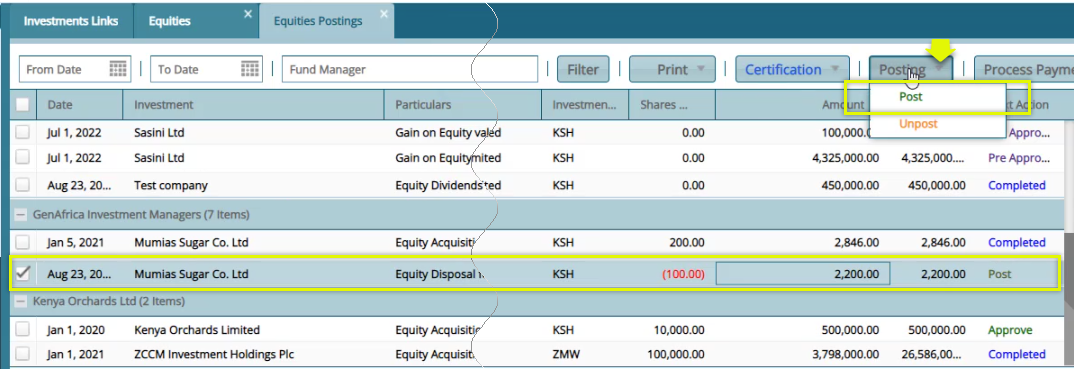Click the ZMW currency cell
The width and height of the screenshot is (1074, 369).
[x=566, y=354]
